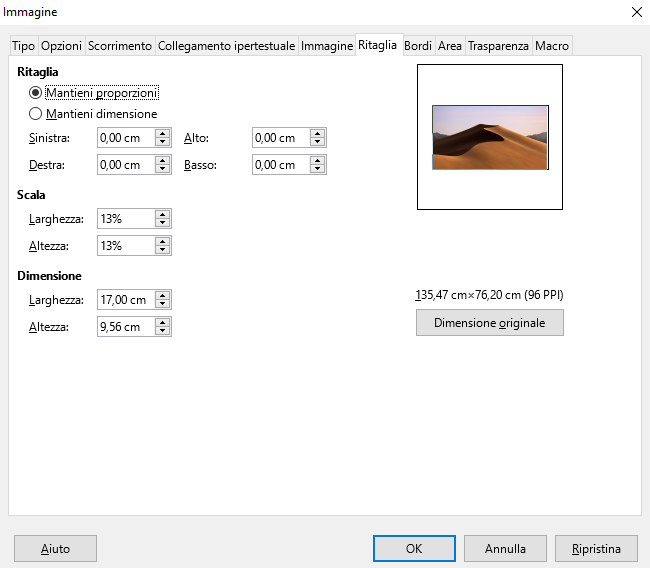The width and height of the screenshot is (650, 568).
Task: Decrease the Alto crop value
Action: point(318,142)
